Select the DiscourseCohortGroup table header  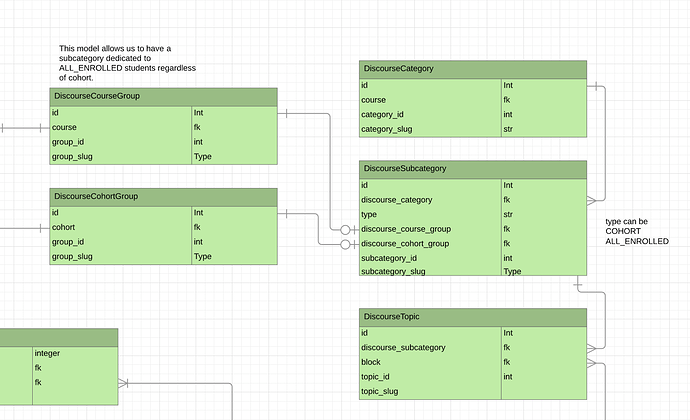[163, 197]
